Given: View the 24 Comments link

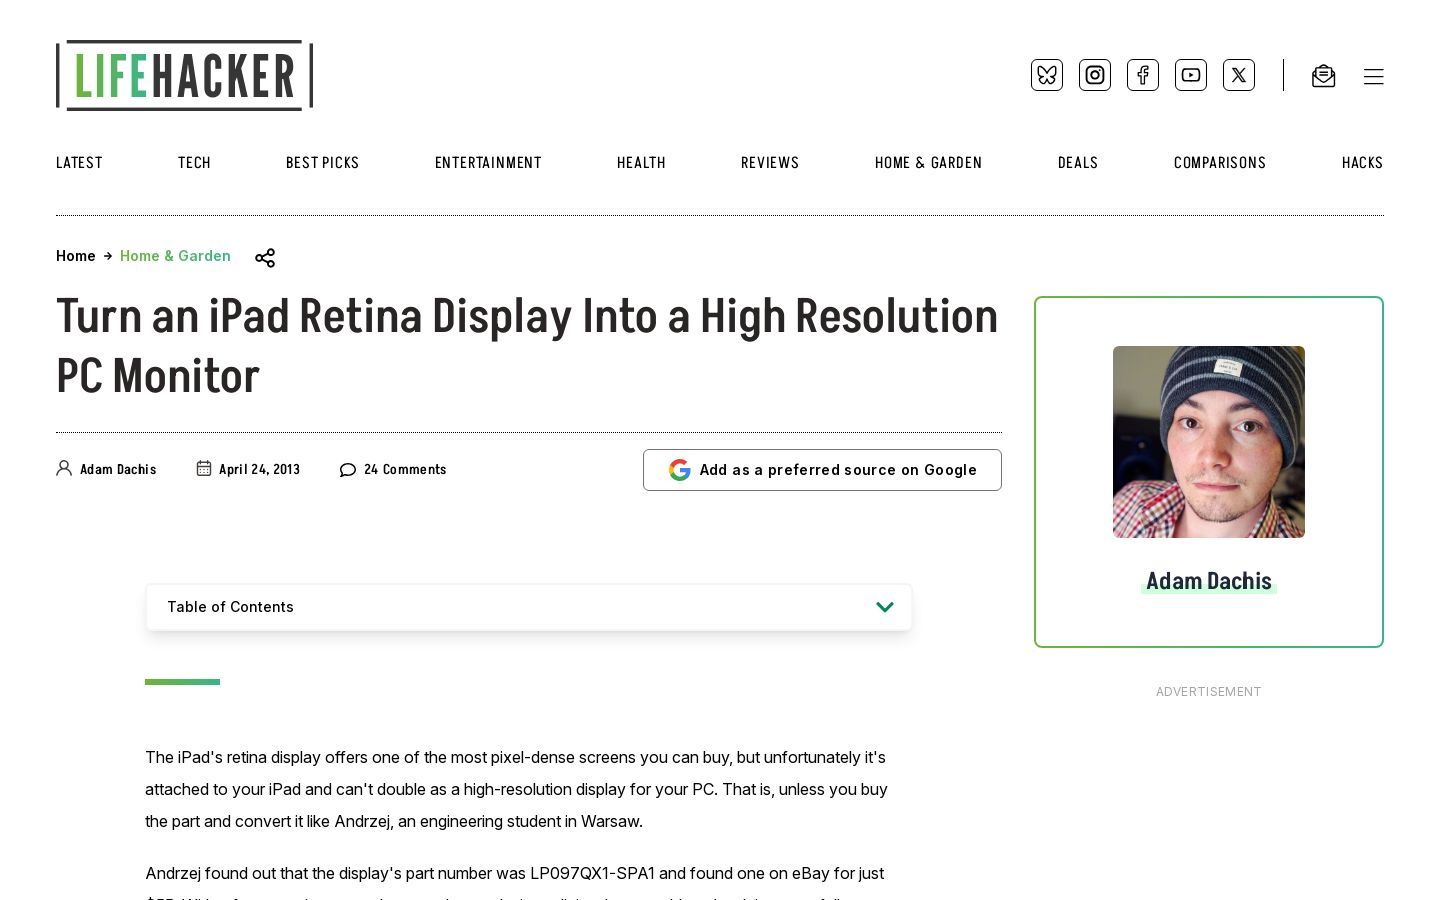Looking at the screenshot, I should [x=405, y=470].
